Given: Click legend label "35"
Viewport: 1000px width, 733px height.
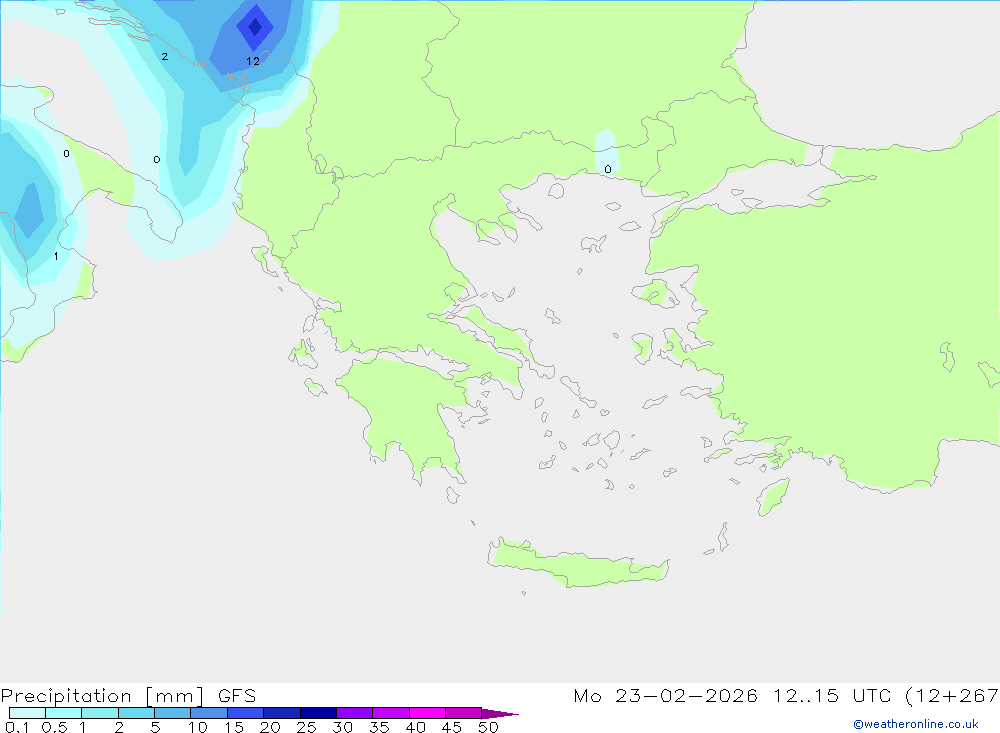Looking at the screenshot, I should (x=379, y=727).
